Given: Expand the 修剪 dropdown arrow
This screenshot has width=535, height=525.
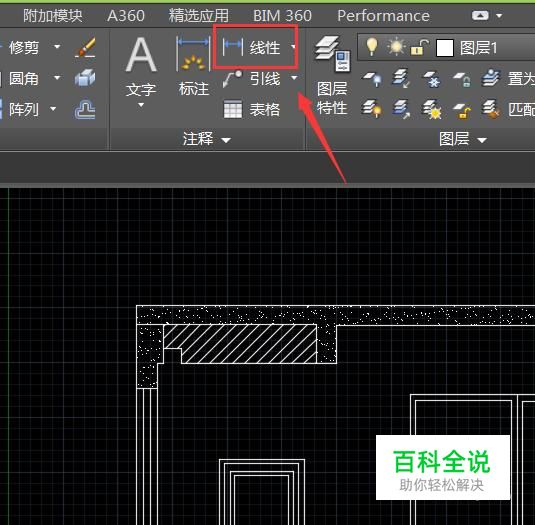Looking at the screenshot, I should point(57,46).
